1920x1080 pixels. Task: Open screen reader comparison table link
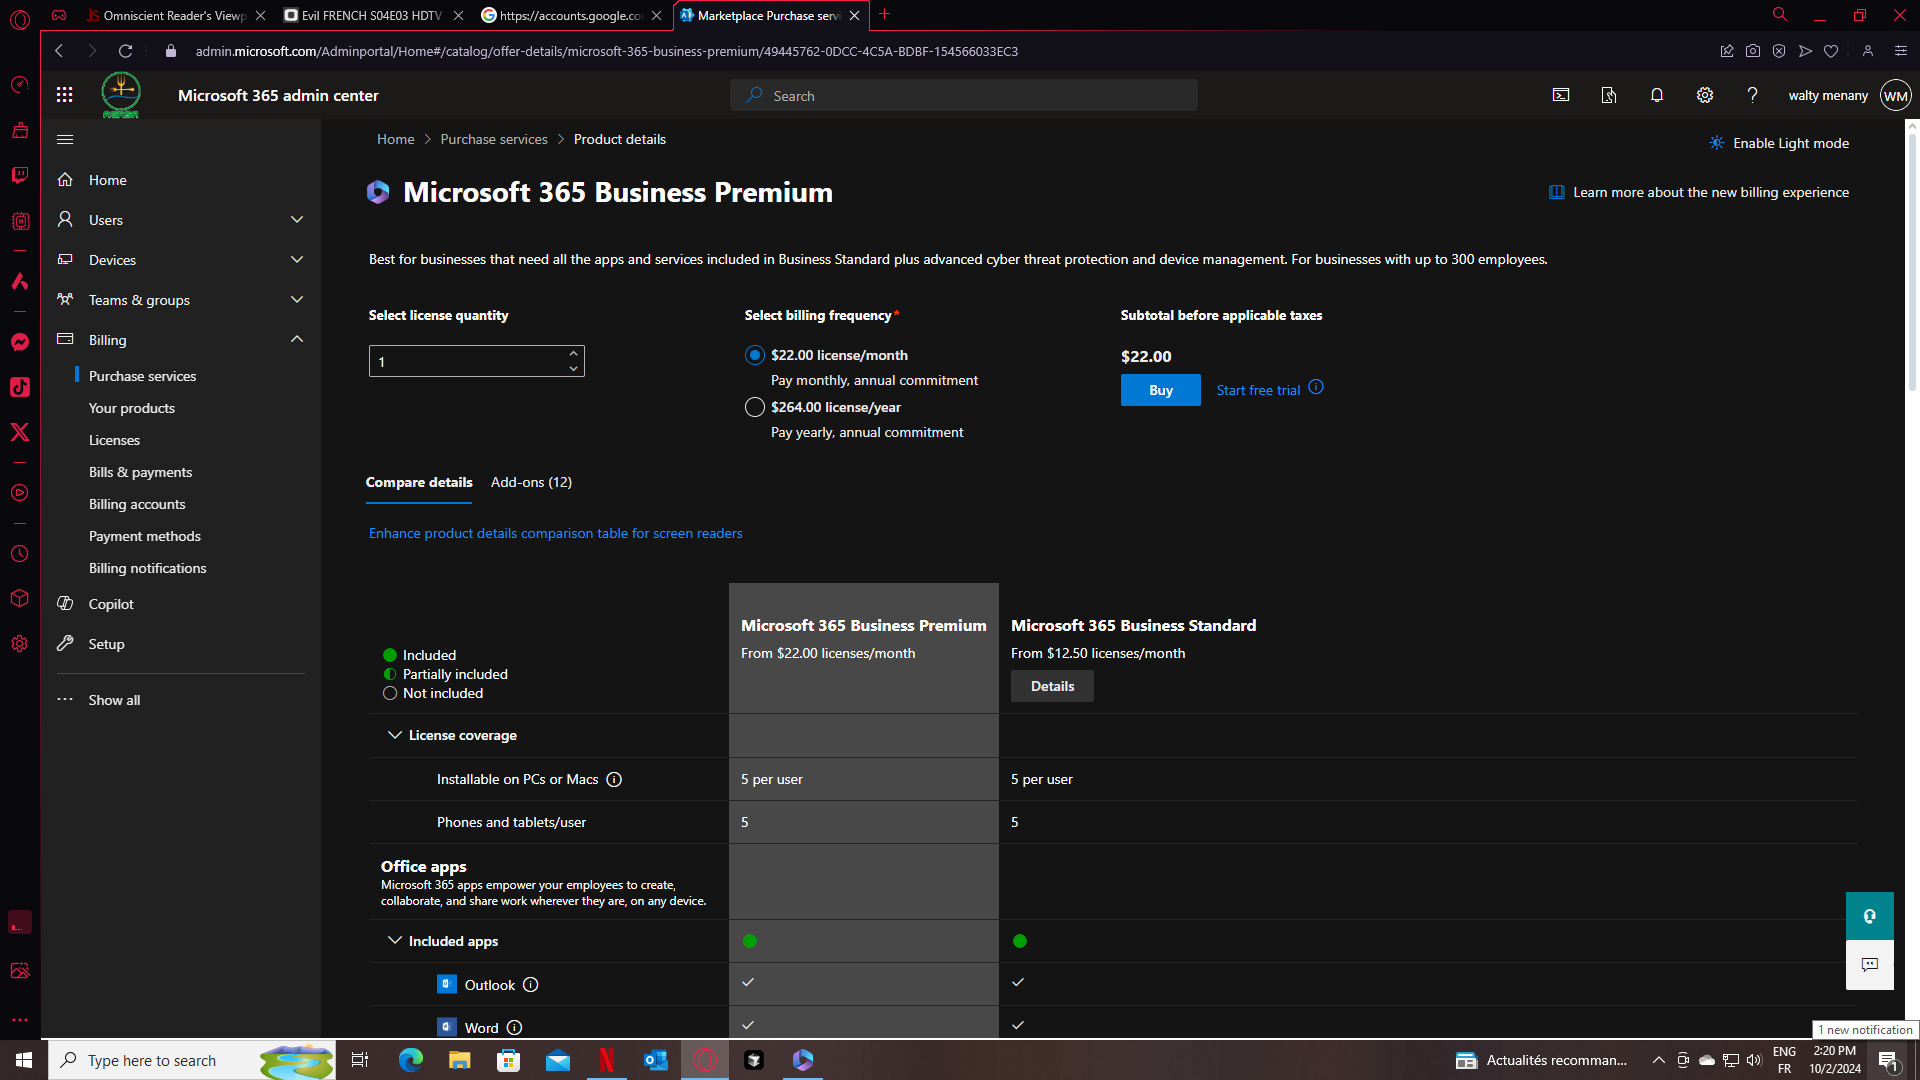click(x=555, y=533)
